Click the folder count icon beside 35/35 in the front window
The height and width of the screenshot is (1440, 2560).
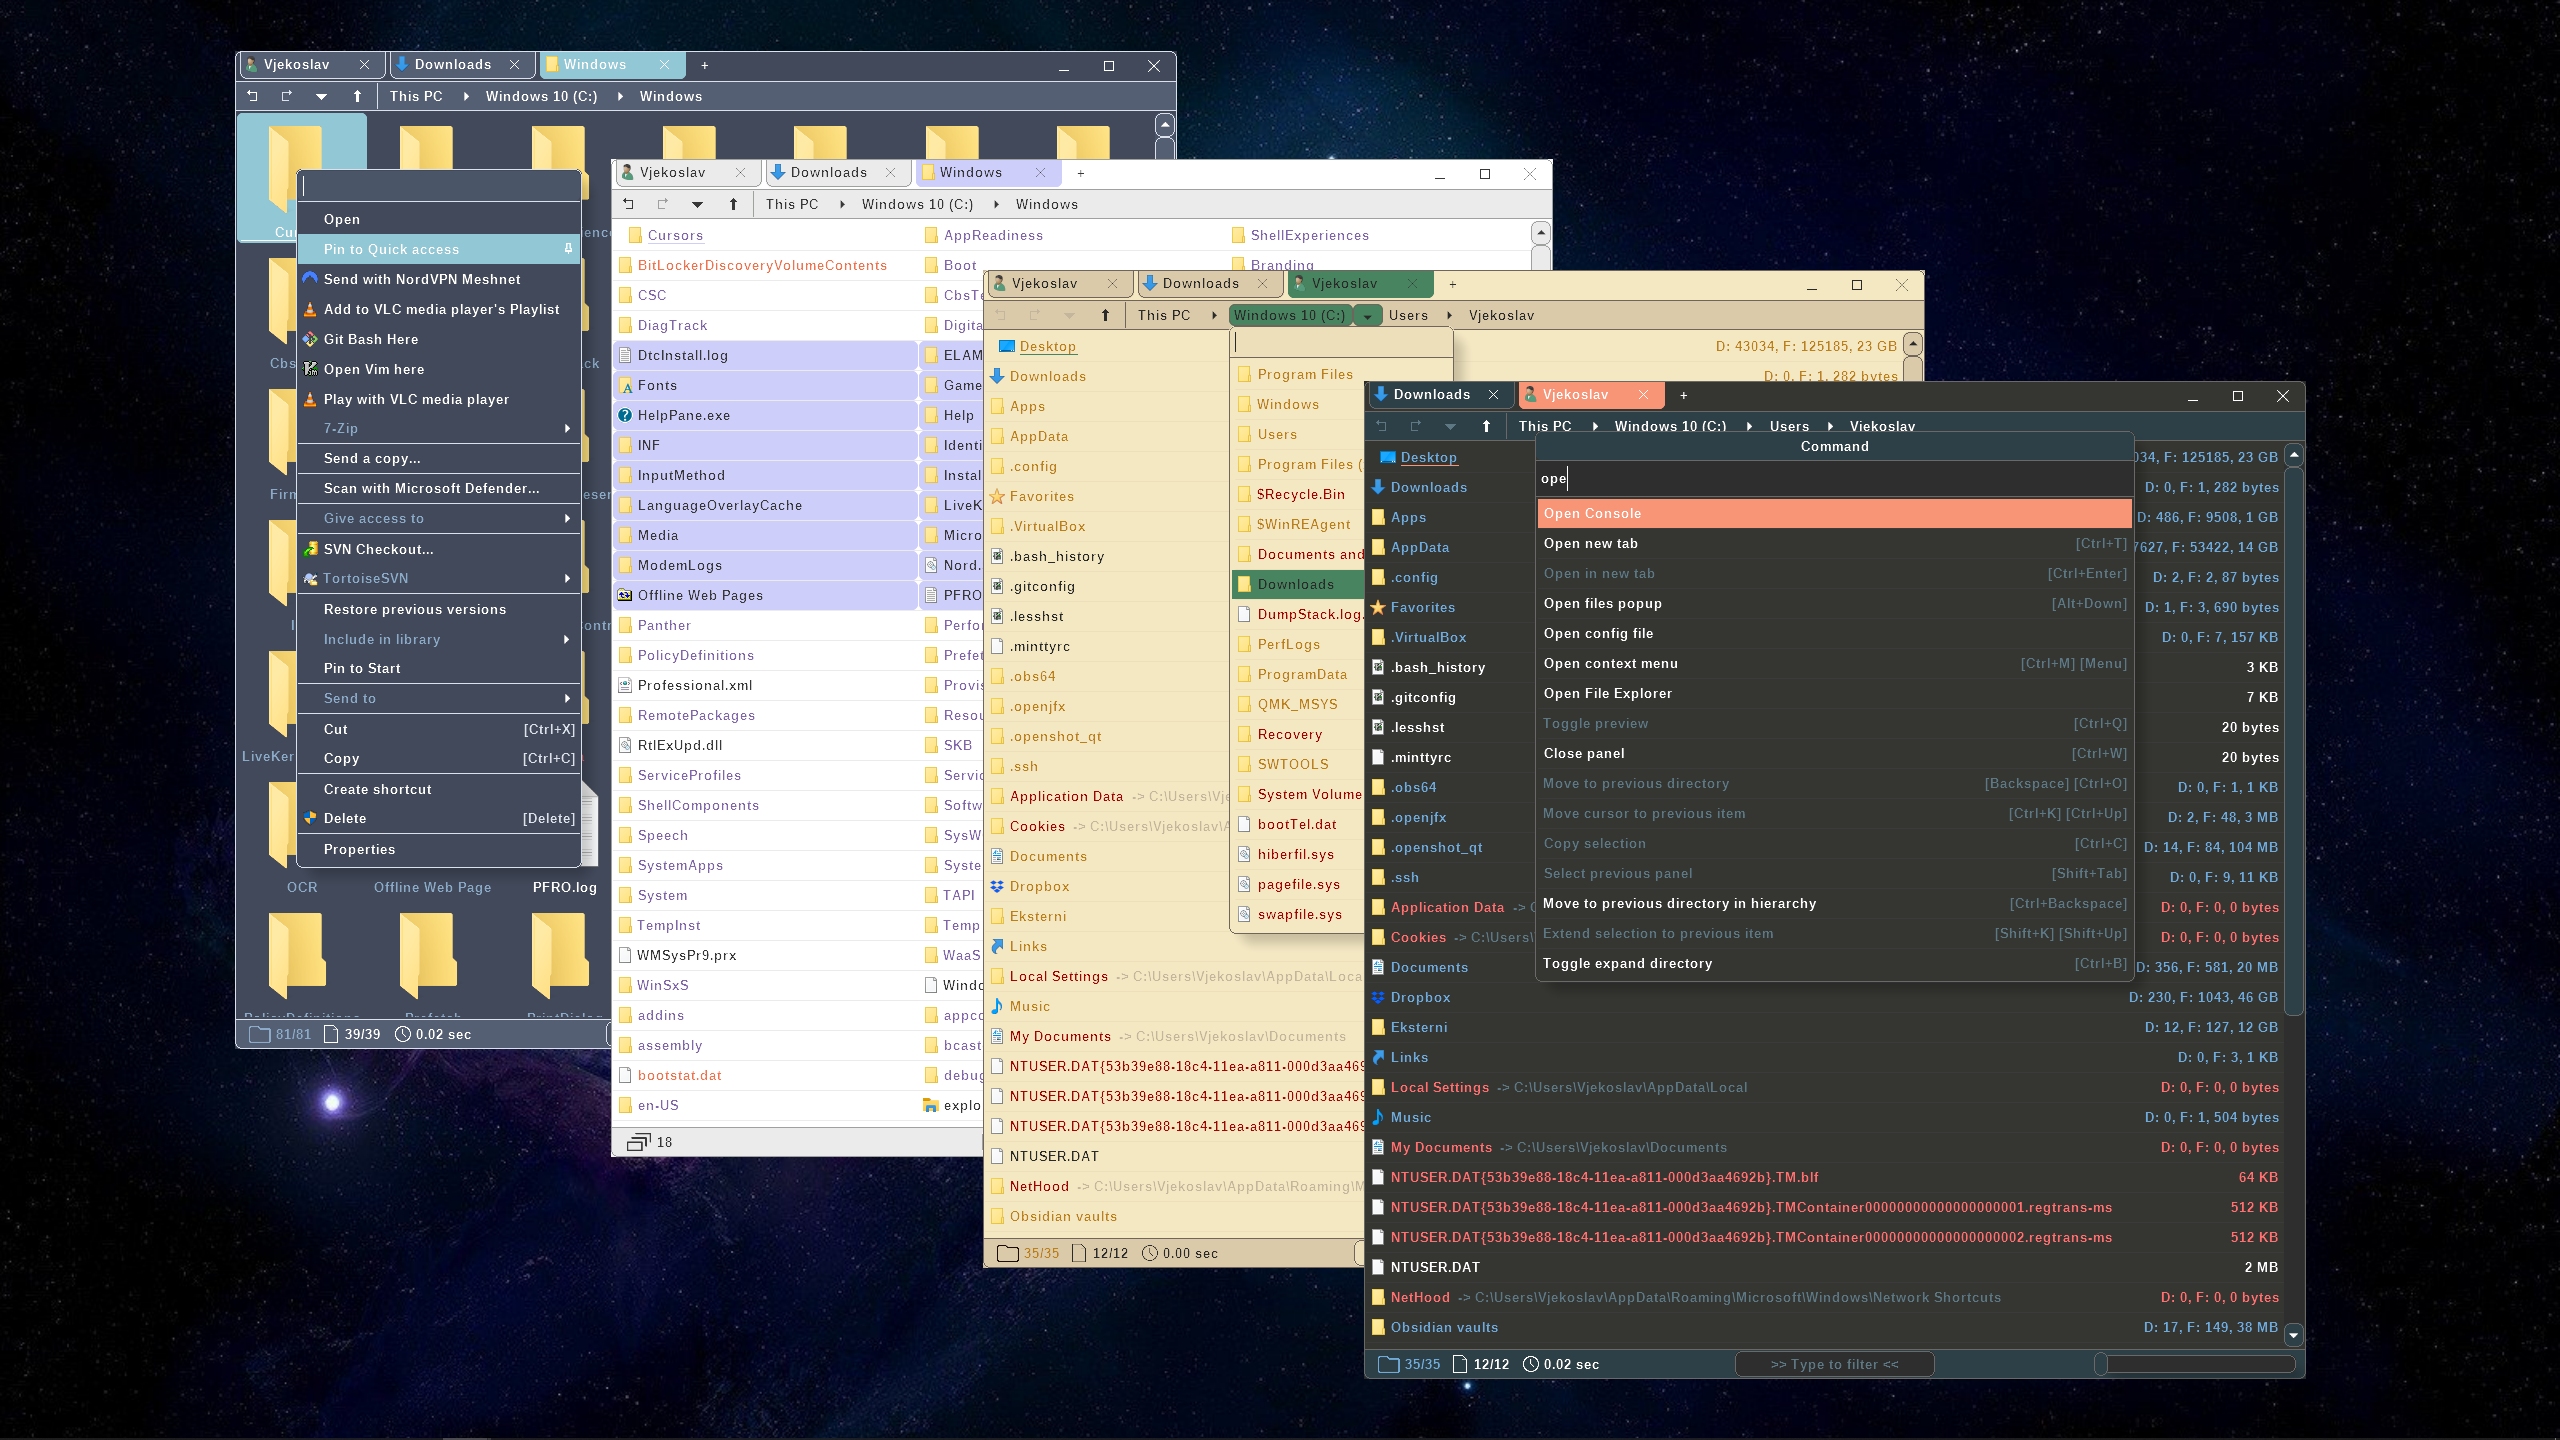tap(1388, 1364)
